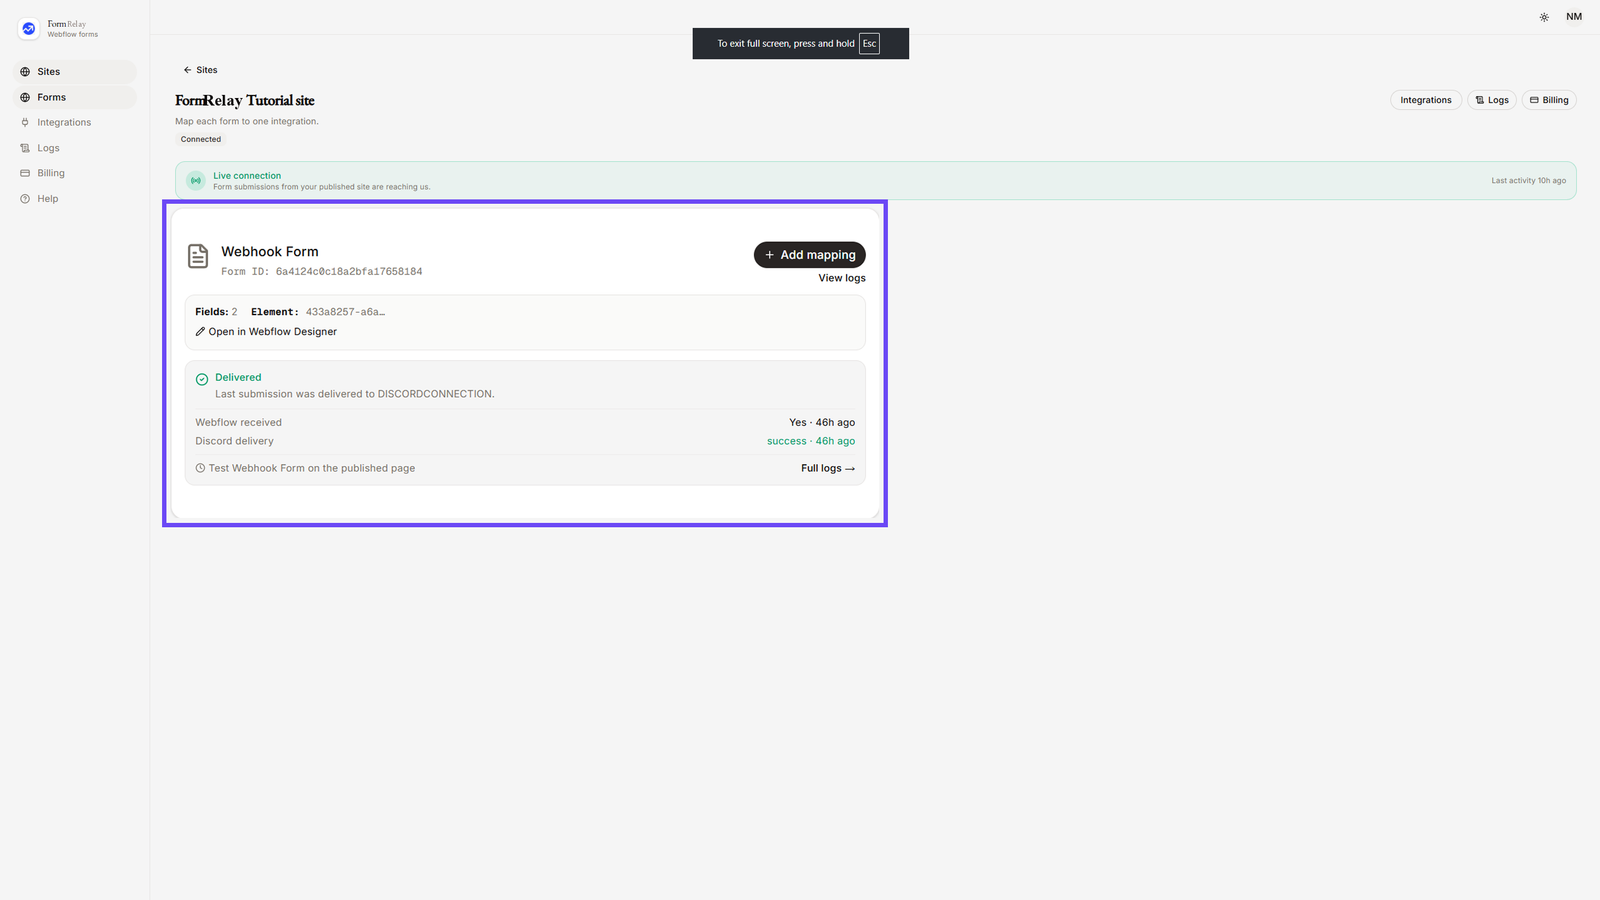Select the Form ID 6a4124c0c18a2bfa17658184 text
The image size is (1600, 900).
(x=322, y=272)
